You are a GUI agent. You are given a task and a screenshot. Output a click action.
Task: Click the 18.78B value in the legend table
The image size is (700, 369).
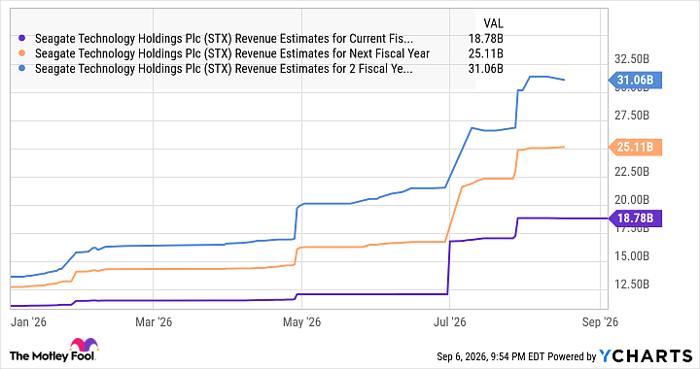pyautogui.click(x=486, y=39)
